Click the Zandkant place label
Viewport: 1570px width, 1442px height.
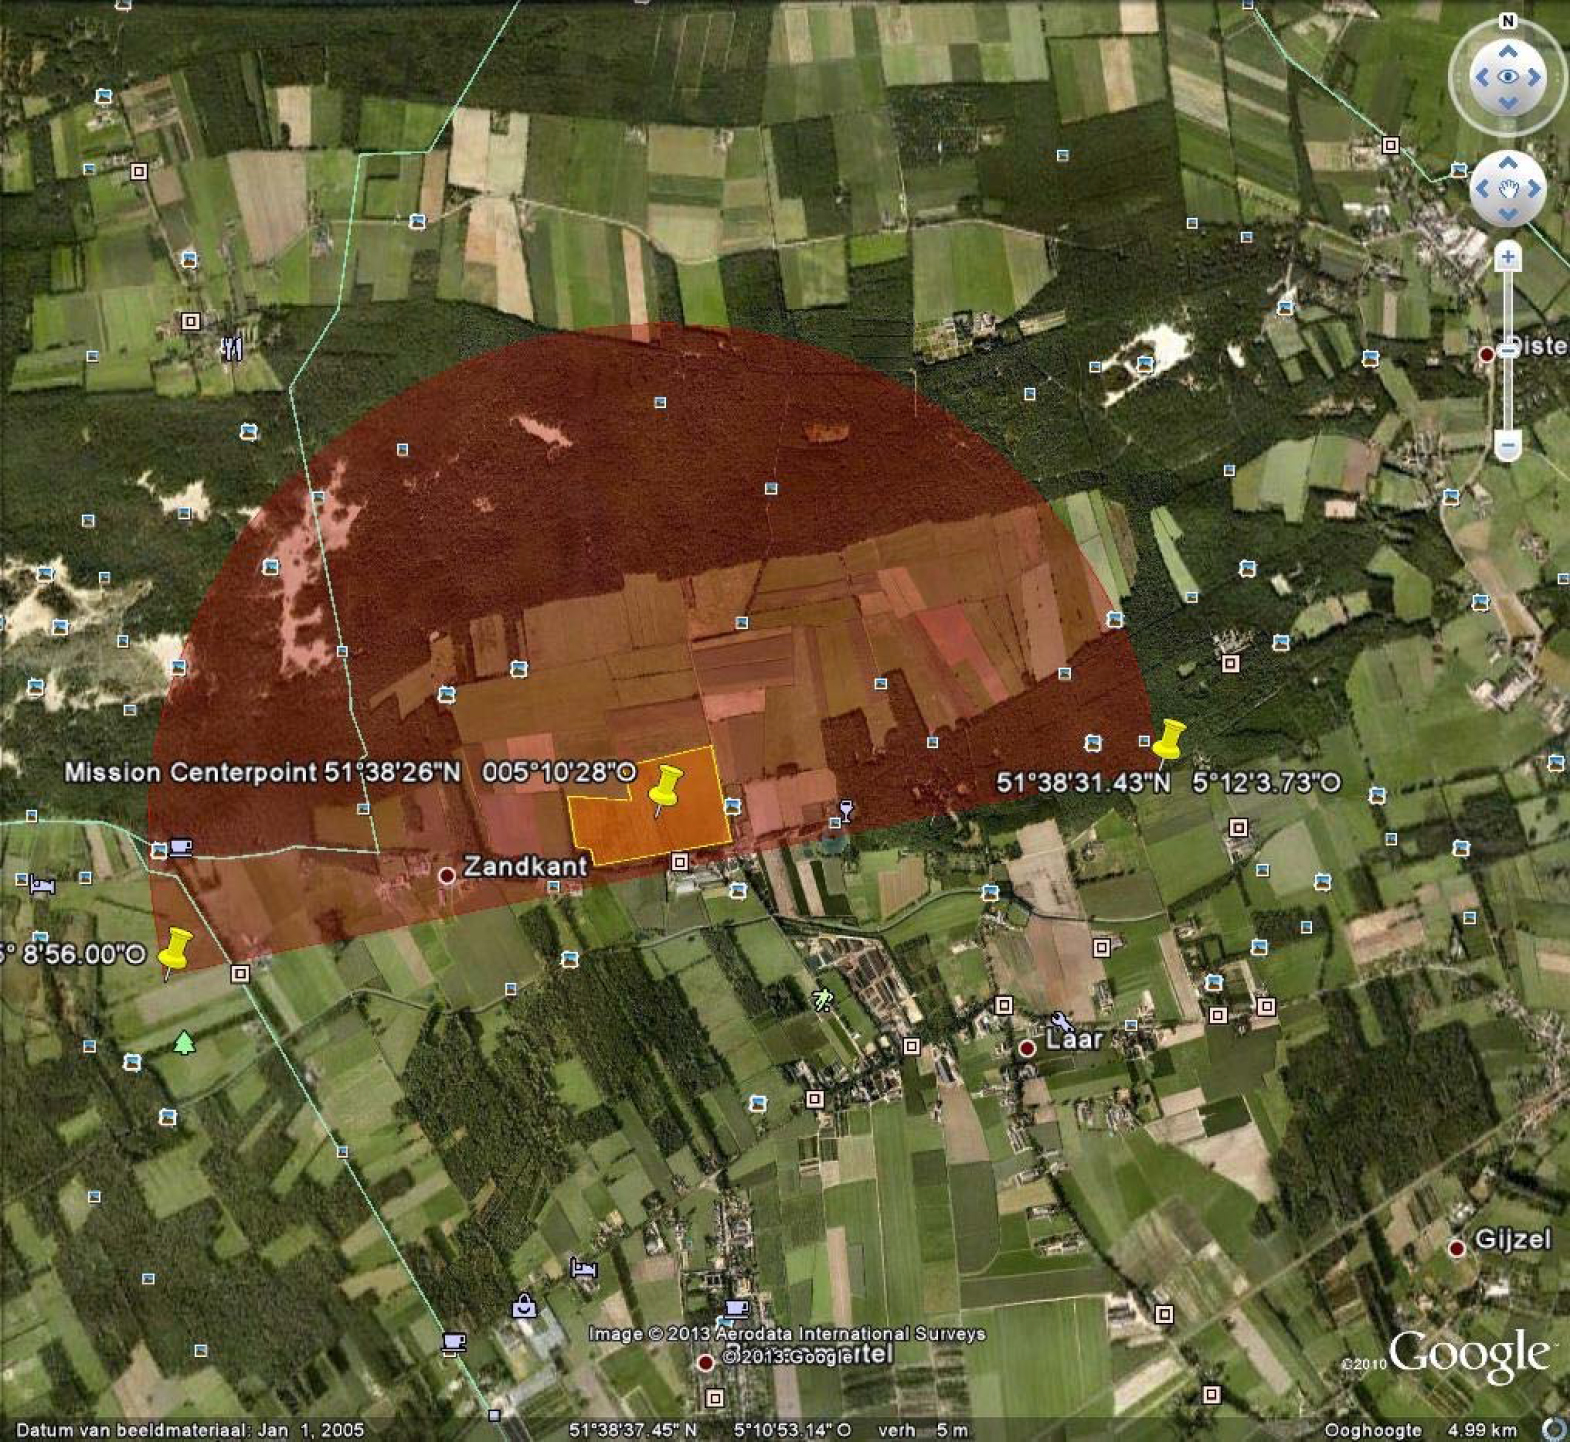525,866
